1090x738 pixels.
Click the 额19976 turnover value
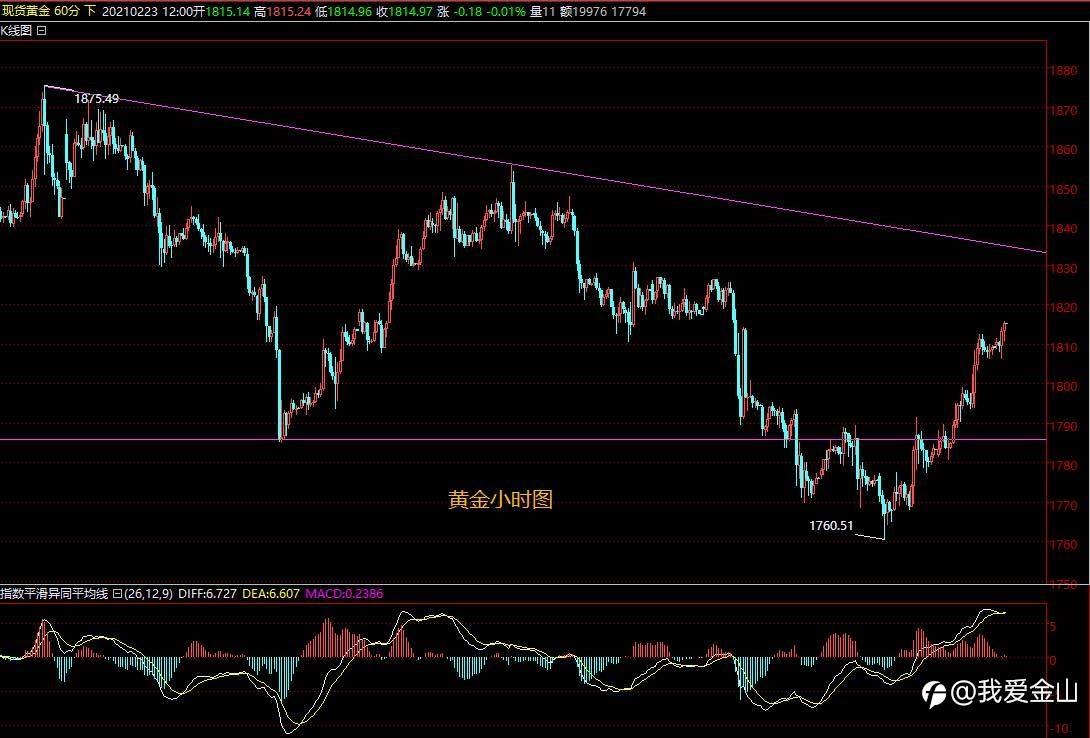[x=583, y=11]
